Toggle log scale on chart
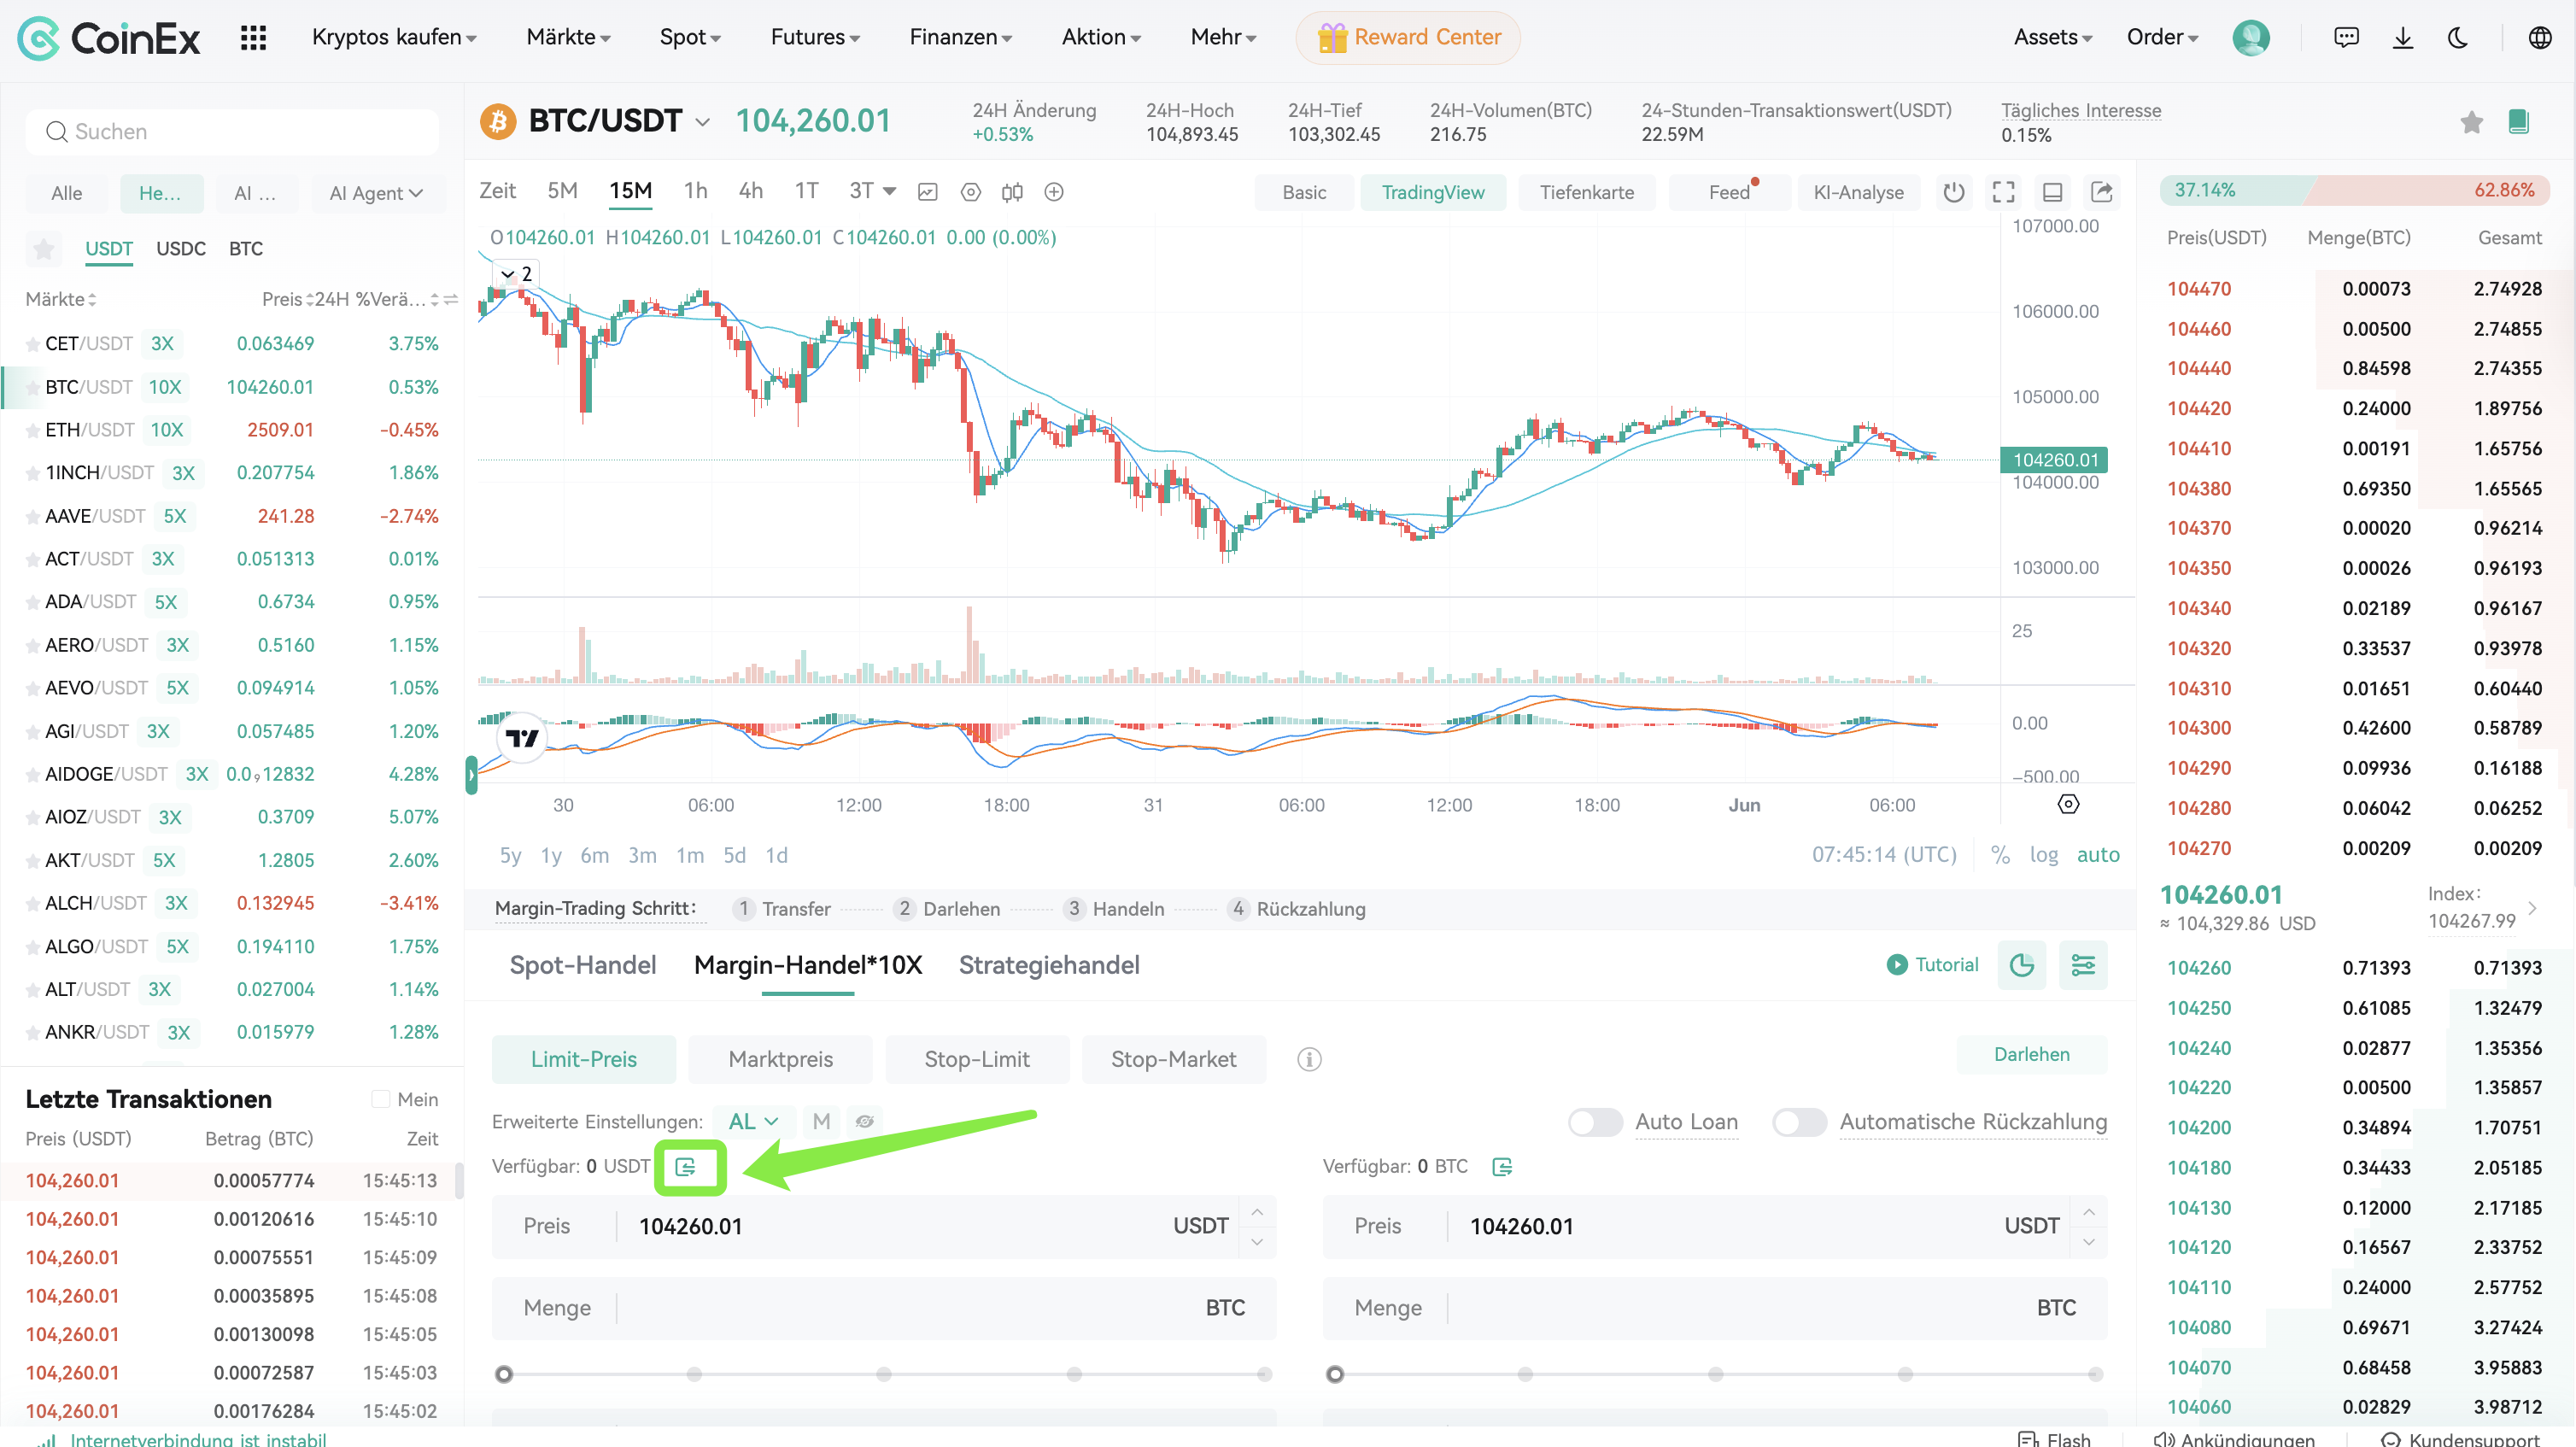 pos(2044,855)
